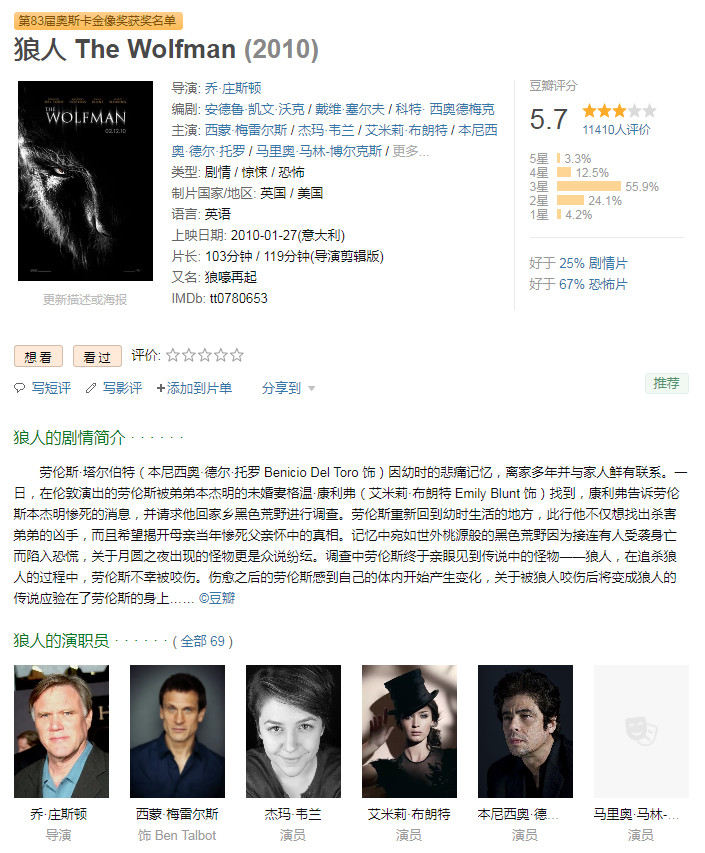This screenshot has width=705, height=853.
Task: Click the 推荐 recommend button
Action: click(666, 384)
